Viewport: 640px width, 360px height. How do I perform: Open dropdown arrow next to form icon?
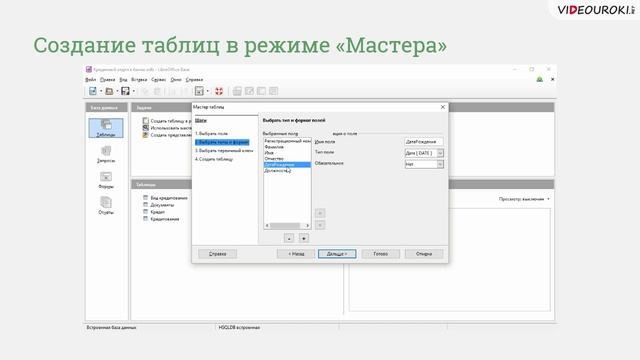(x=207, y=91)
